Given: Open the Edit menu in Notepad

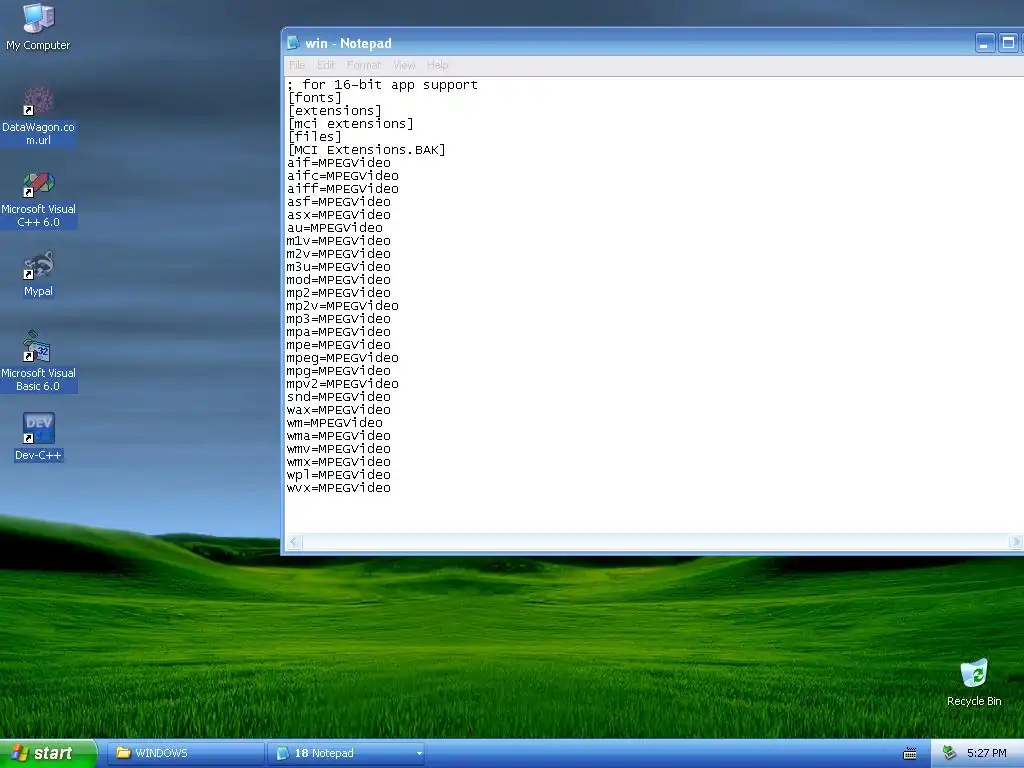Looking at the screenshot, I should tap(326, 65).
